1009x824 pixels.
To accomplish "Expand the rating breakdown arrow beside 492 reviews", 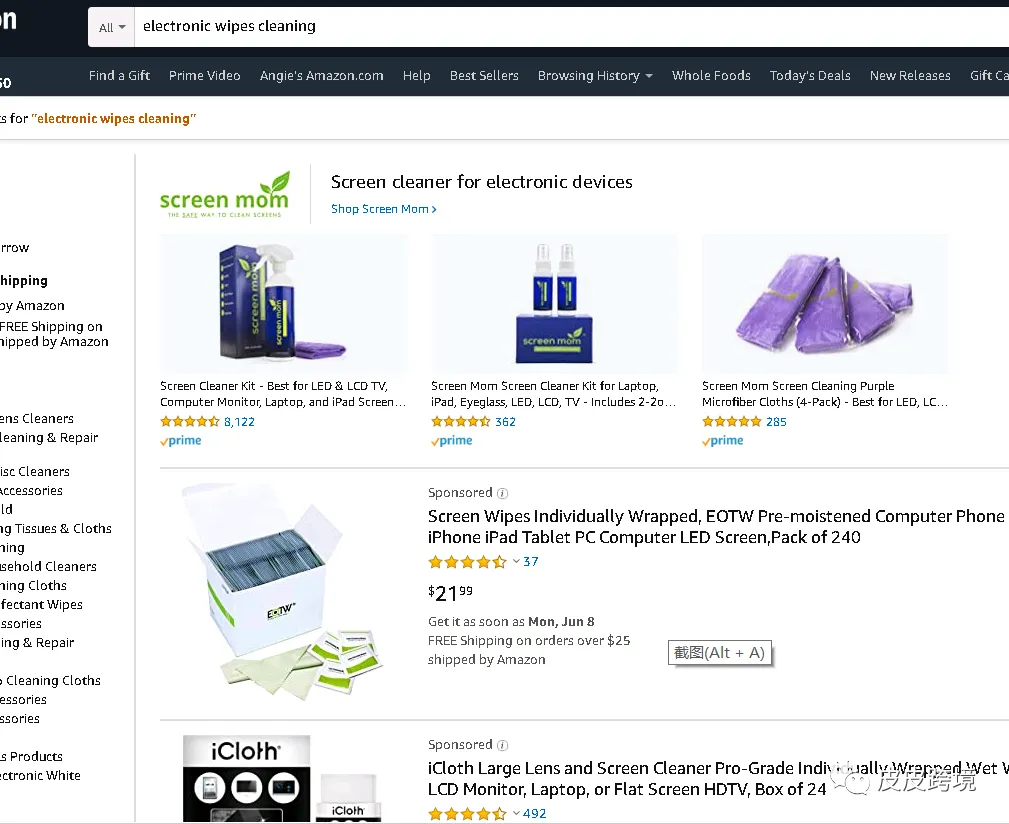I will pyautogui.click(x=516, y=814).
